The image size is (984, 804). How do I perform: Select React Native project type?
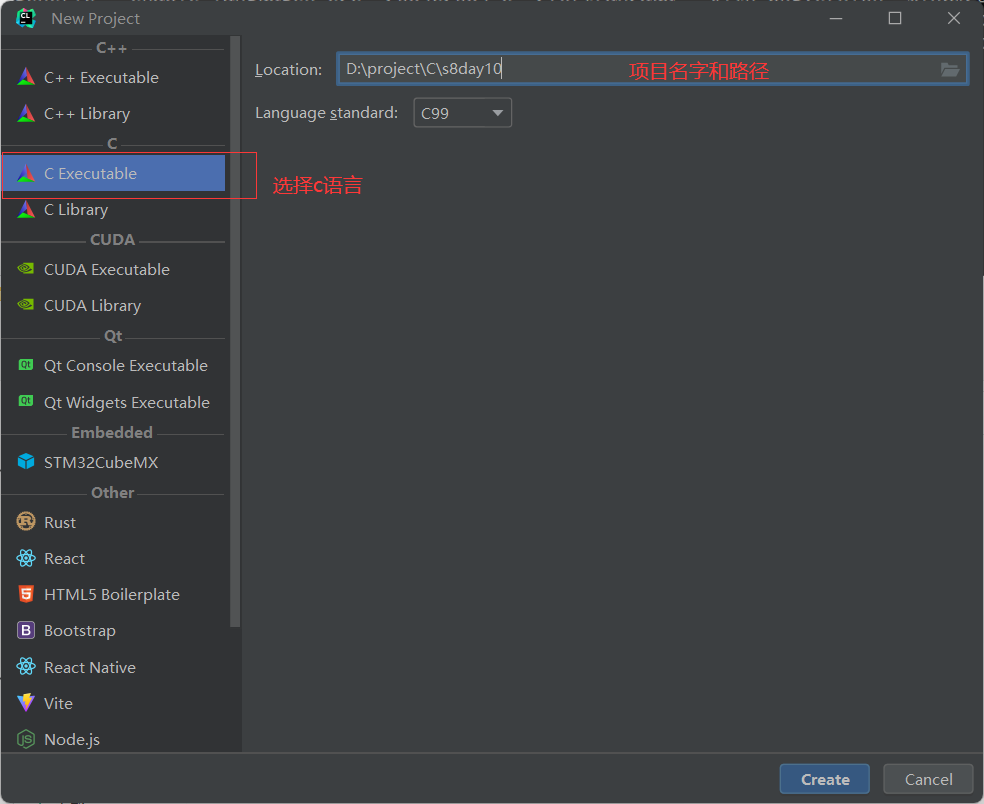coord(113,667)
